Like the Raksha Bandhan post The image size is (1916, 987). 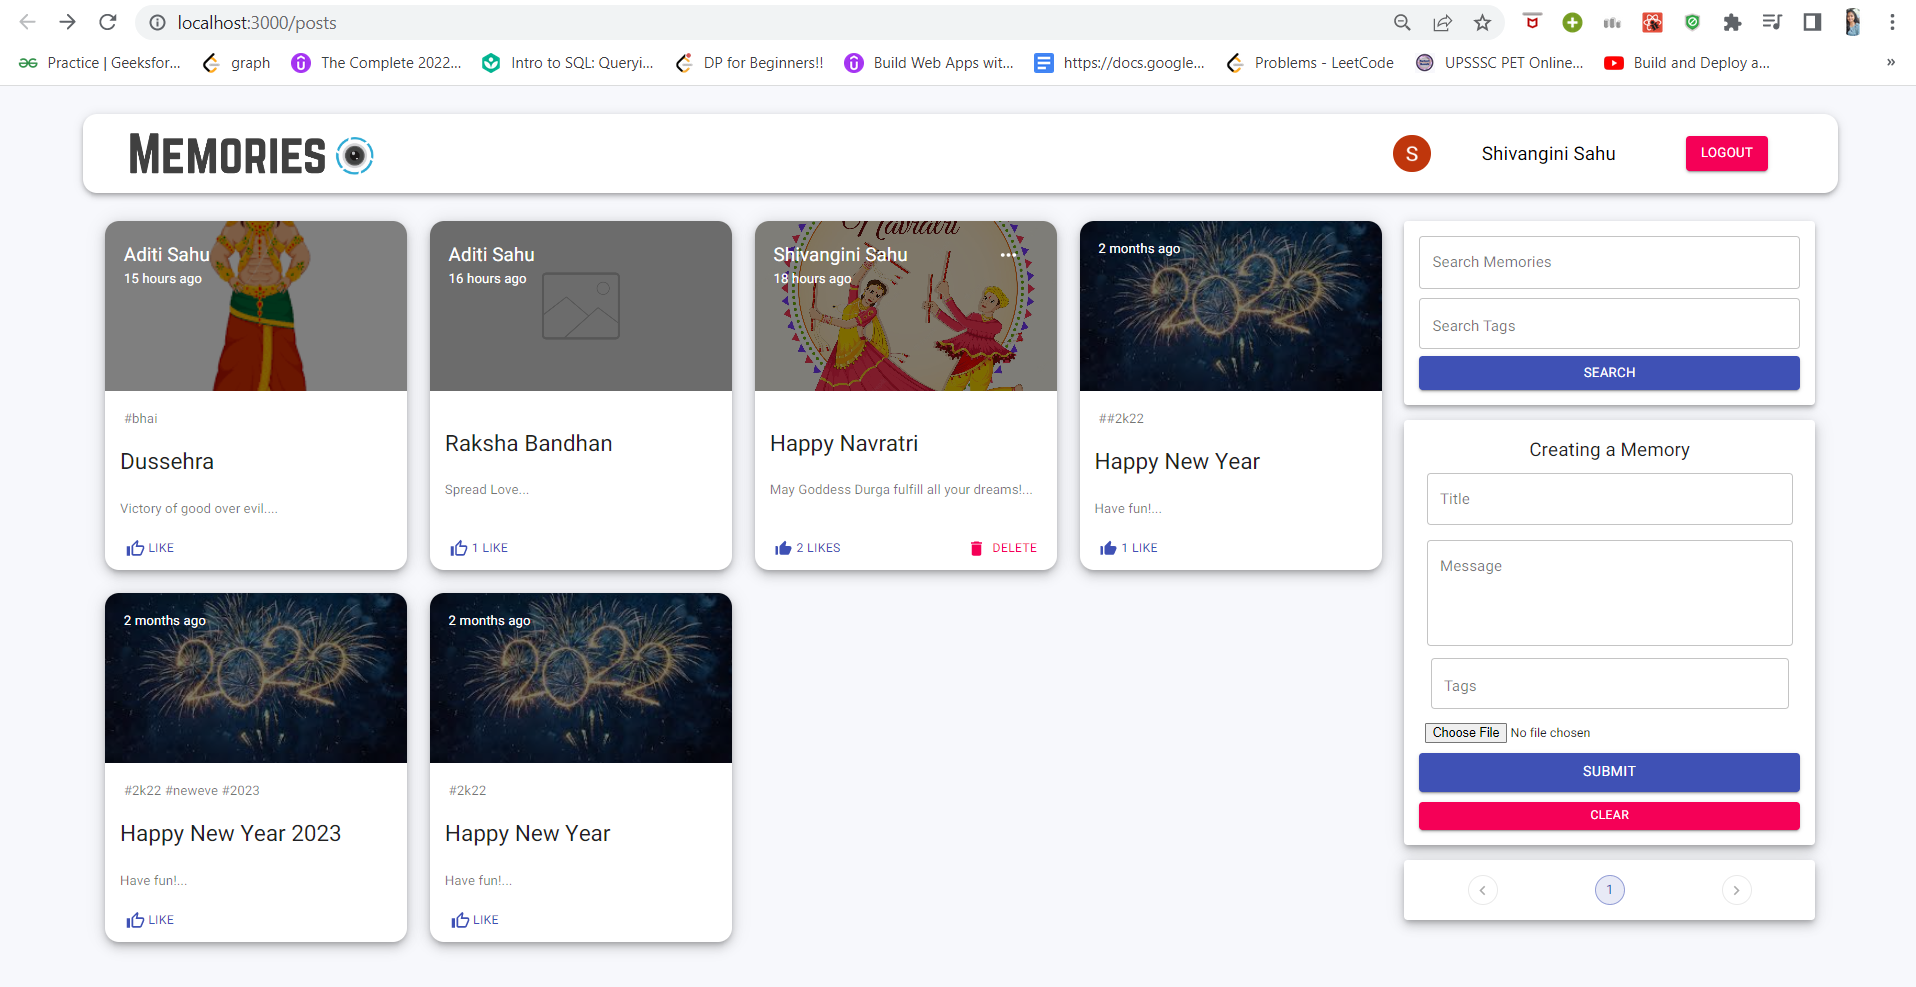click(479, 548)
